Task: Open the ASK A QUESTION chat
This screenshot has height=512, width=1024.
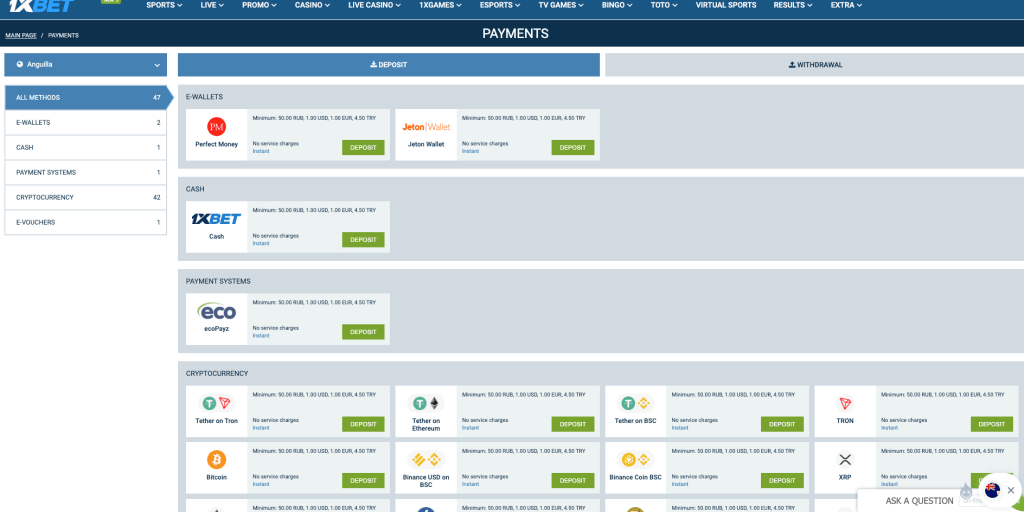Action: tap(920, 501)
